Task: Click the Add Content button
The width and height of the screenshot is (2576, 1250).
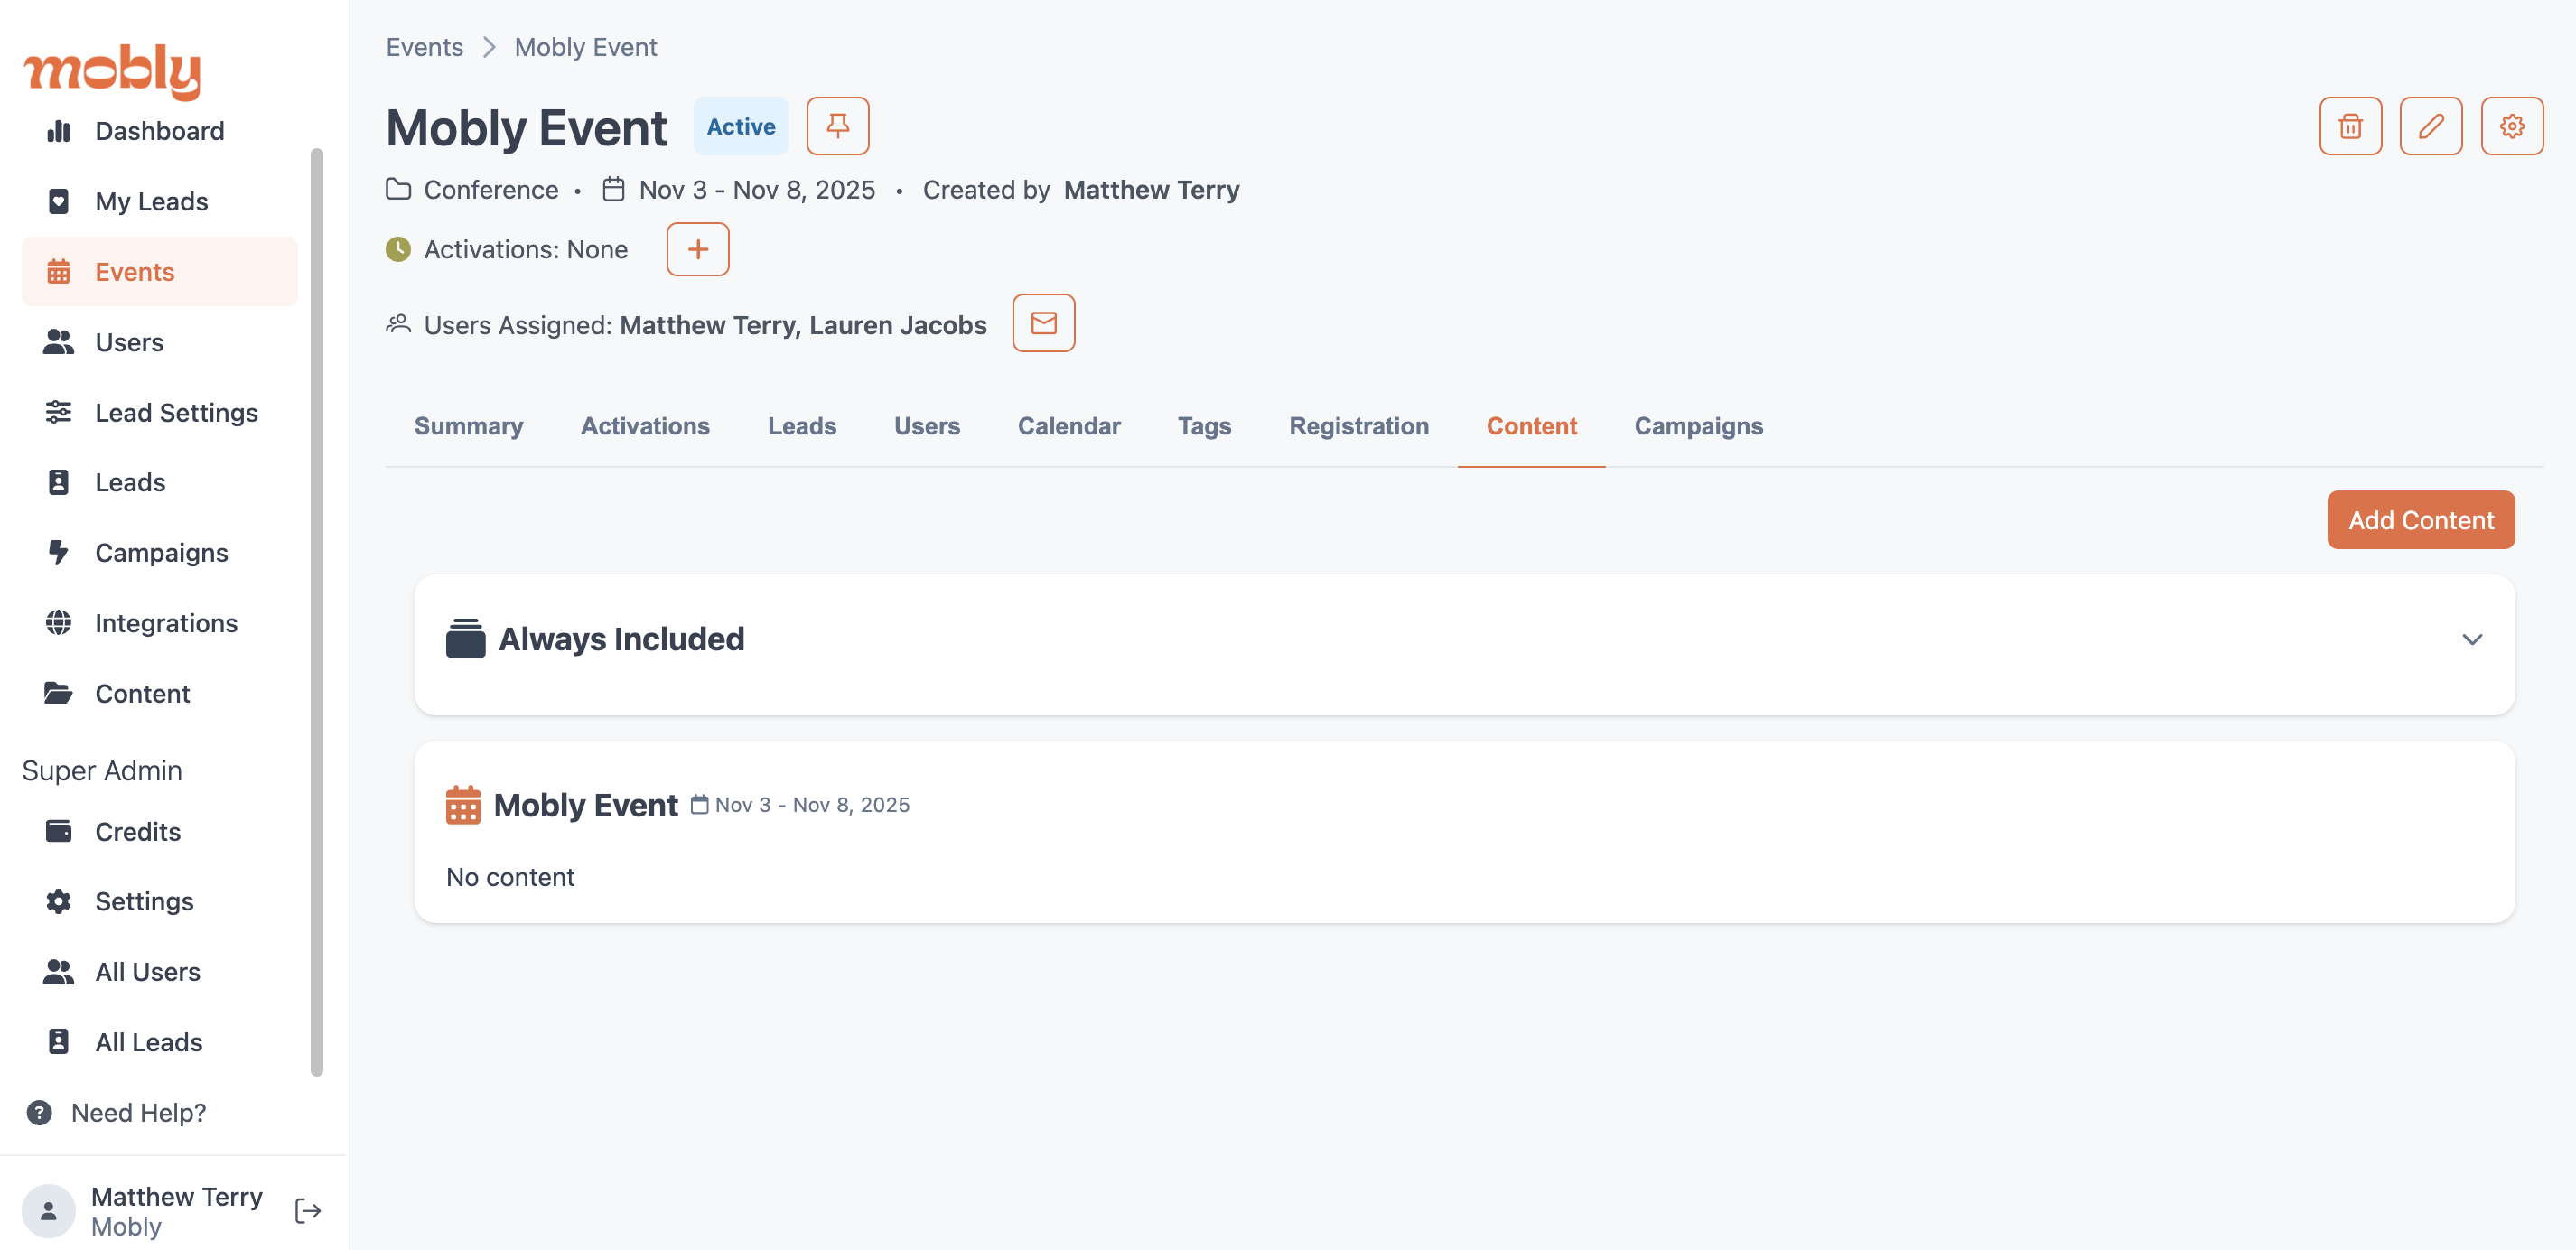Action: click(x=2420, y=520)
